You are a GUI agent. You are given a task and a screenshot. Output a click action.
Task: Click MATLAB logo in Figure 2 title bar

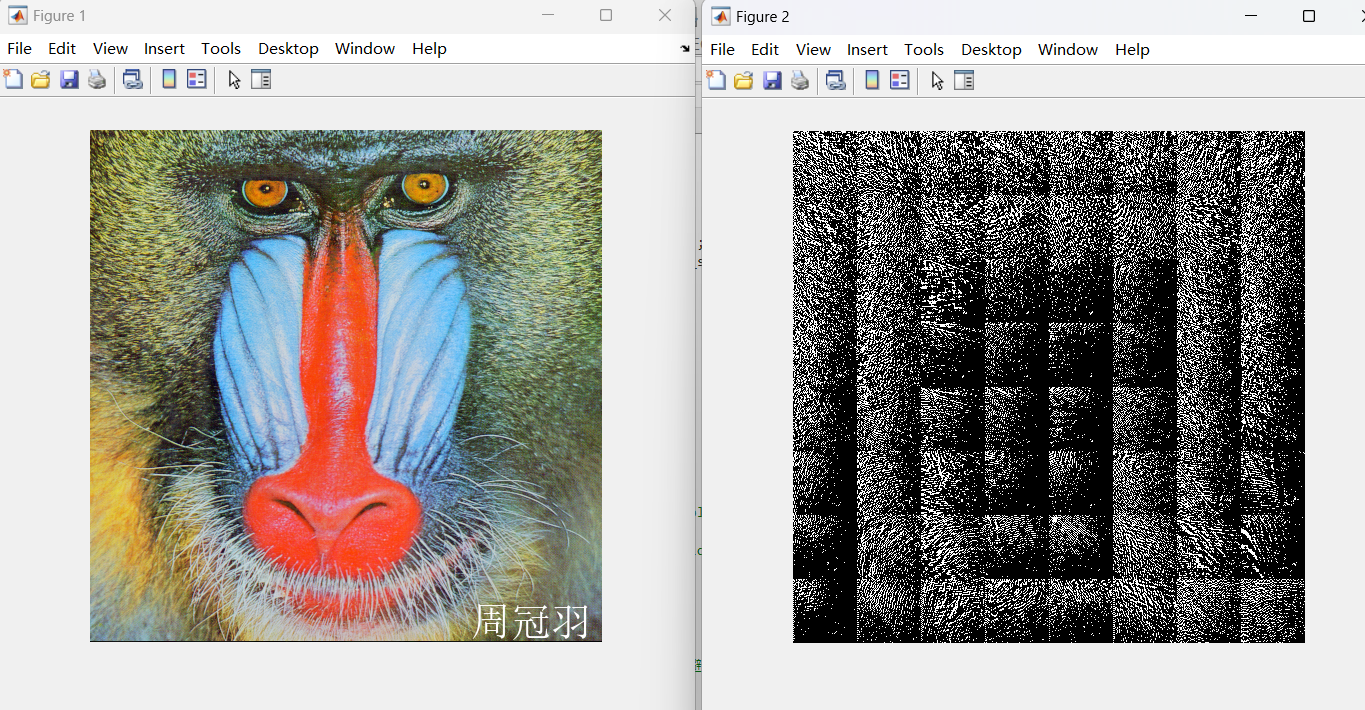720,16
